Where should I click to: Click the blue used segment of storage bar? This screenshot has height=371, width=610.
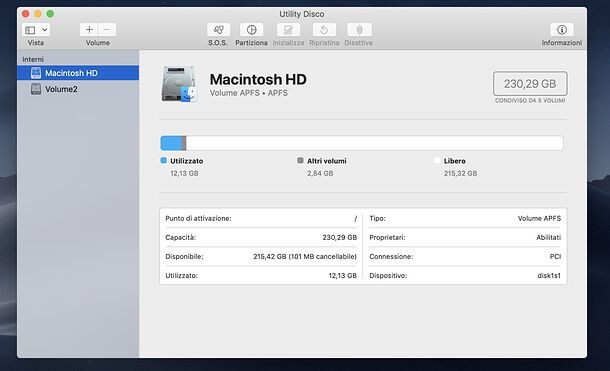coord(171,143)
